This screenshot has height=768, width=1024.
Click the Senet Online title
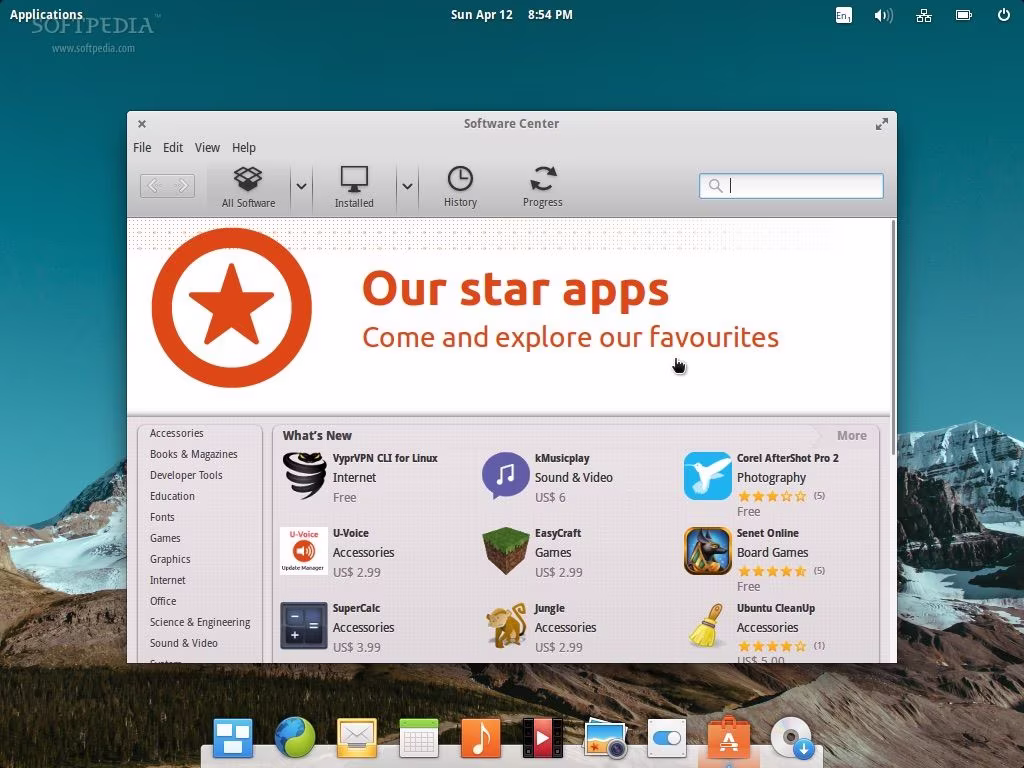point(767,534)
